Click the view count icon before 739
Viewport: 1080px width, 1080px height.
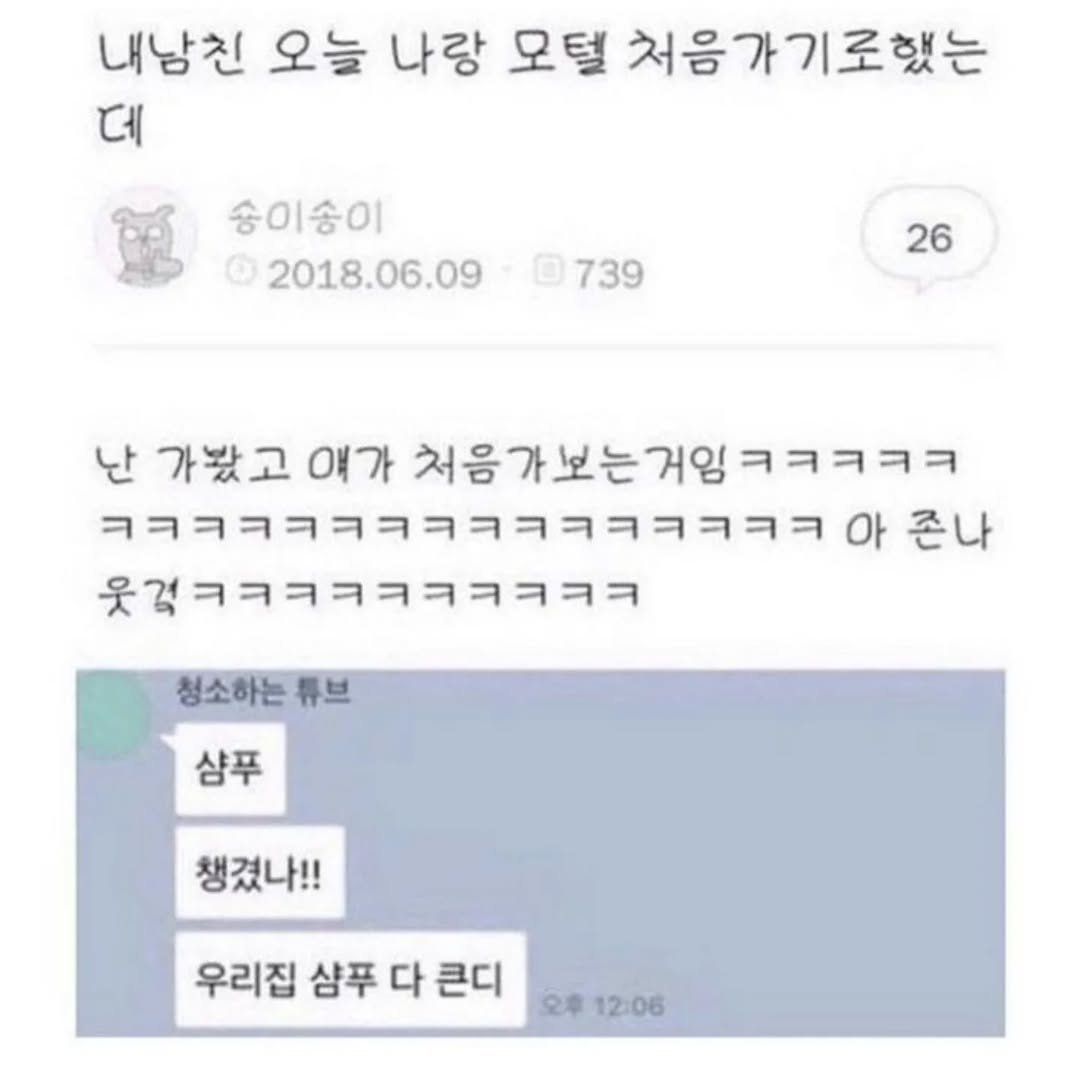click(550, 271)
